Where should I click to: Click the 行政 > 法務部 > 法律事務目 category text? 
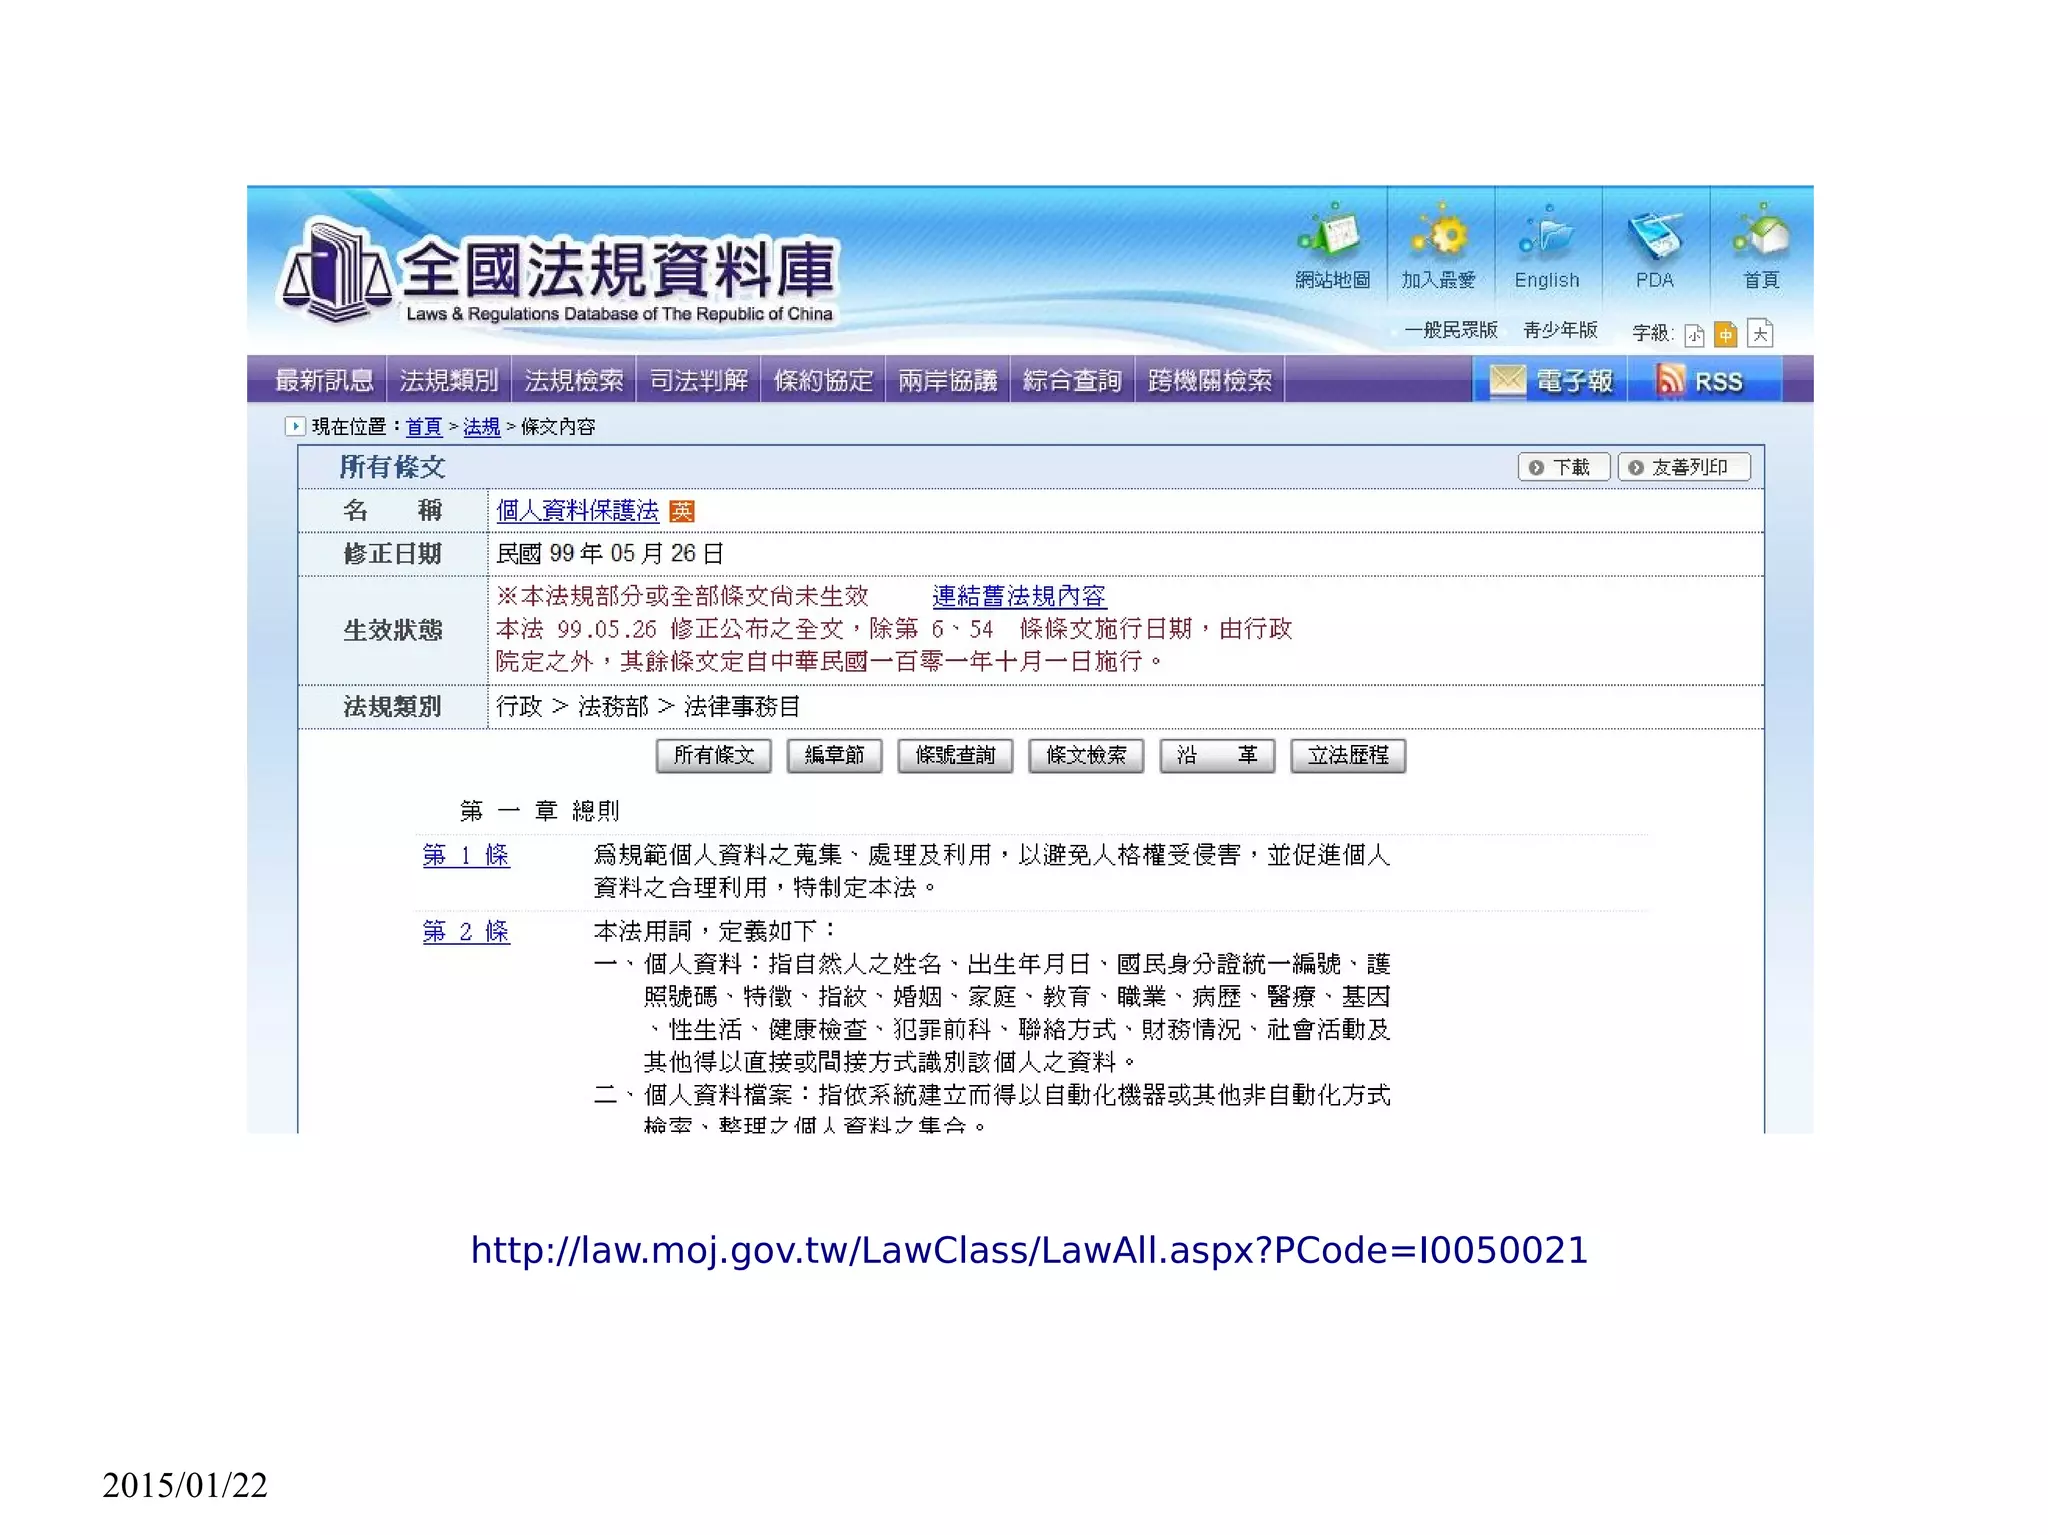[649, 707]
